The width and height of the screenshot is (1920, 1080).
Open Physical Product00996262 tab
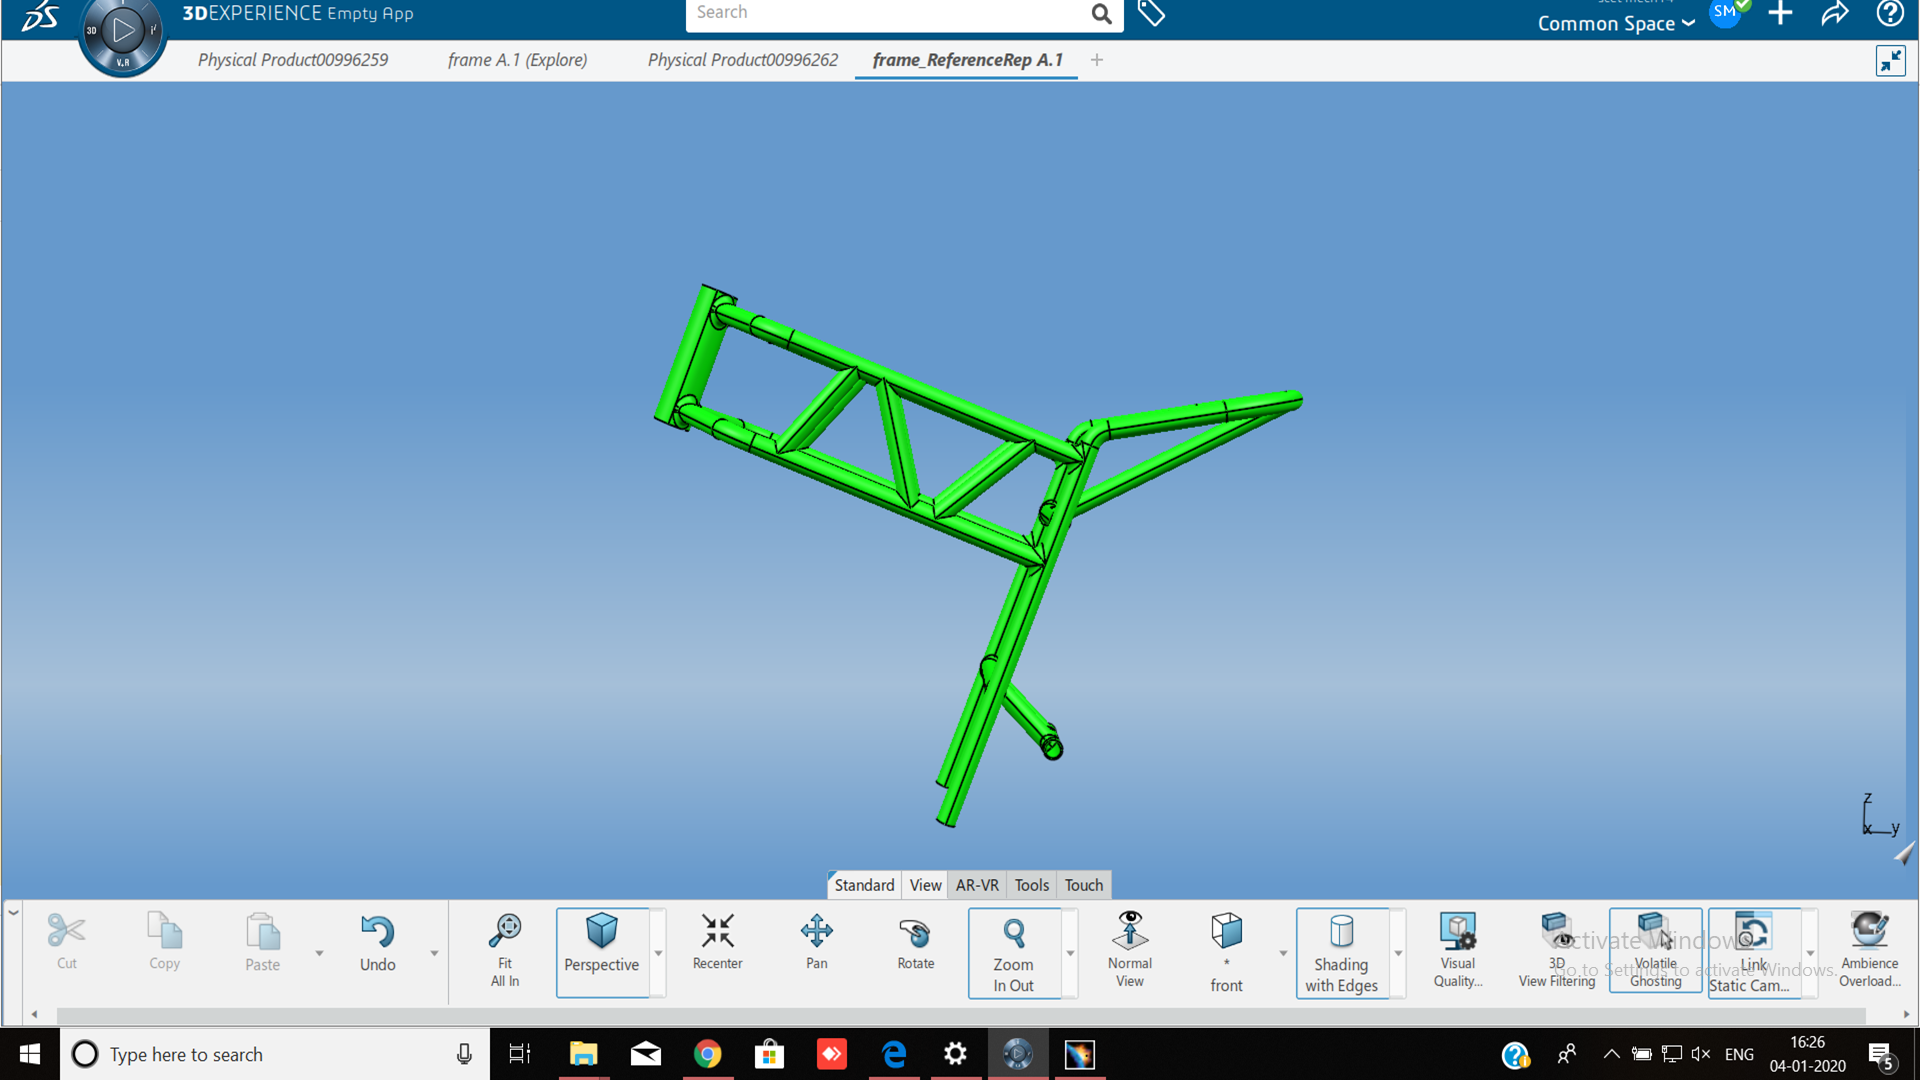(x=742, y=60)
